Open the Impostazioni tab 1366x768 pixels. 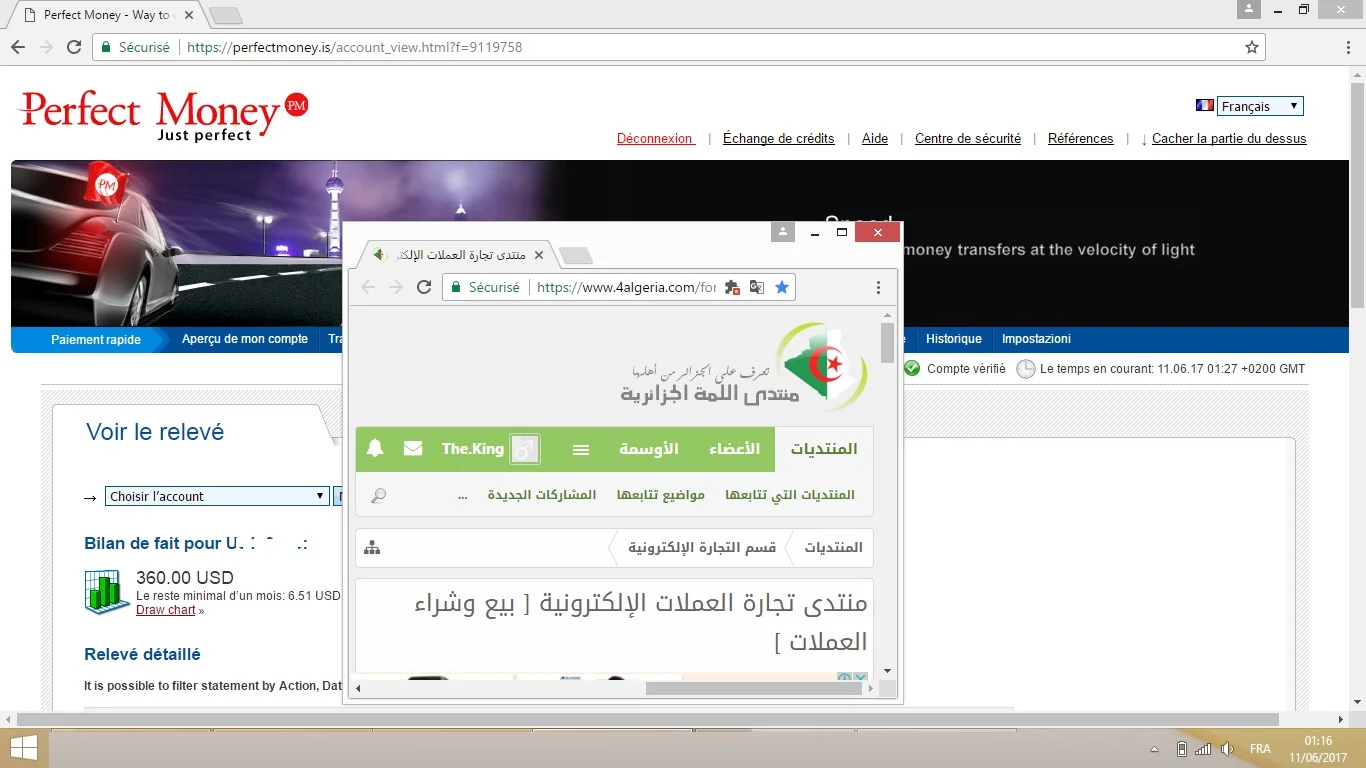(1036, 339)
